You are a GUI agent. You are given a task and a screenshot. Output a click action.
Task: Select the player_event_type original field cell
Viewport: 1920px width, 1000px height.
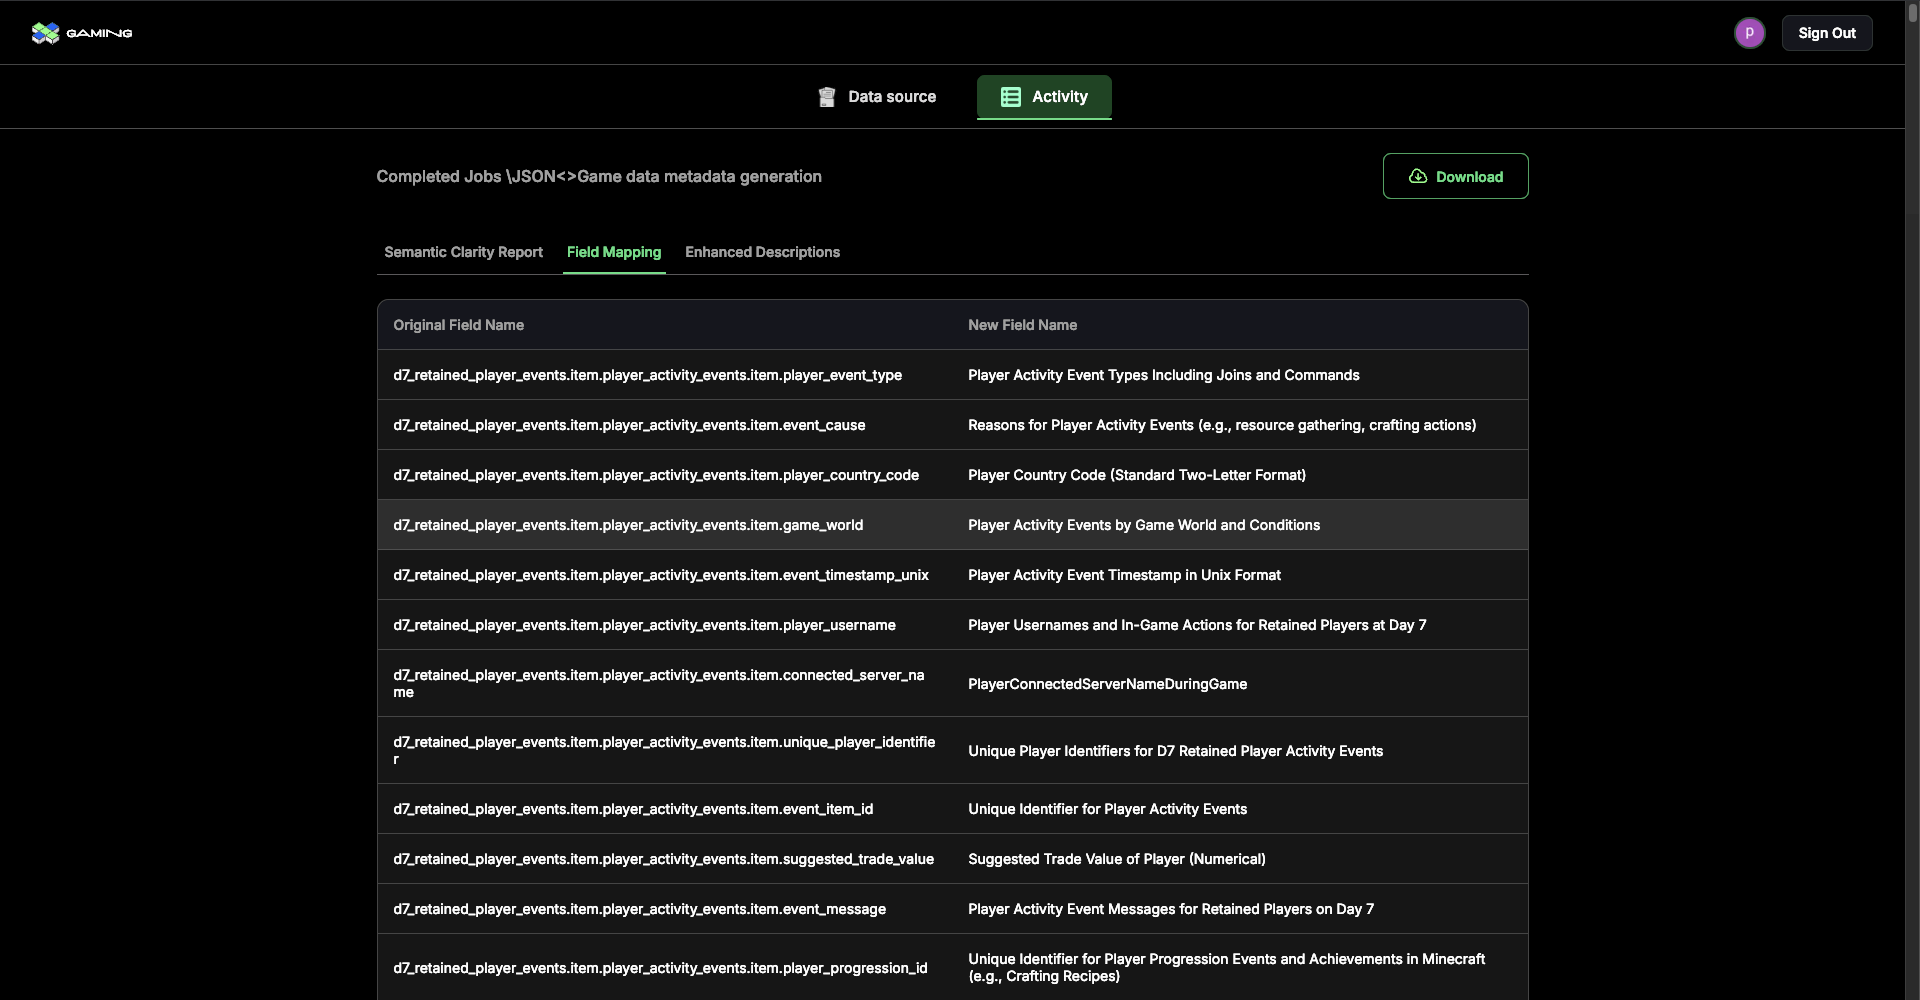click(x=665, y=375)
